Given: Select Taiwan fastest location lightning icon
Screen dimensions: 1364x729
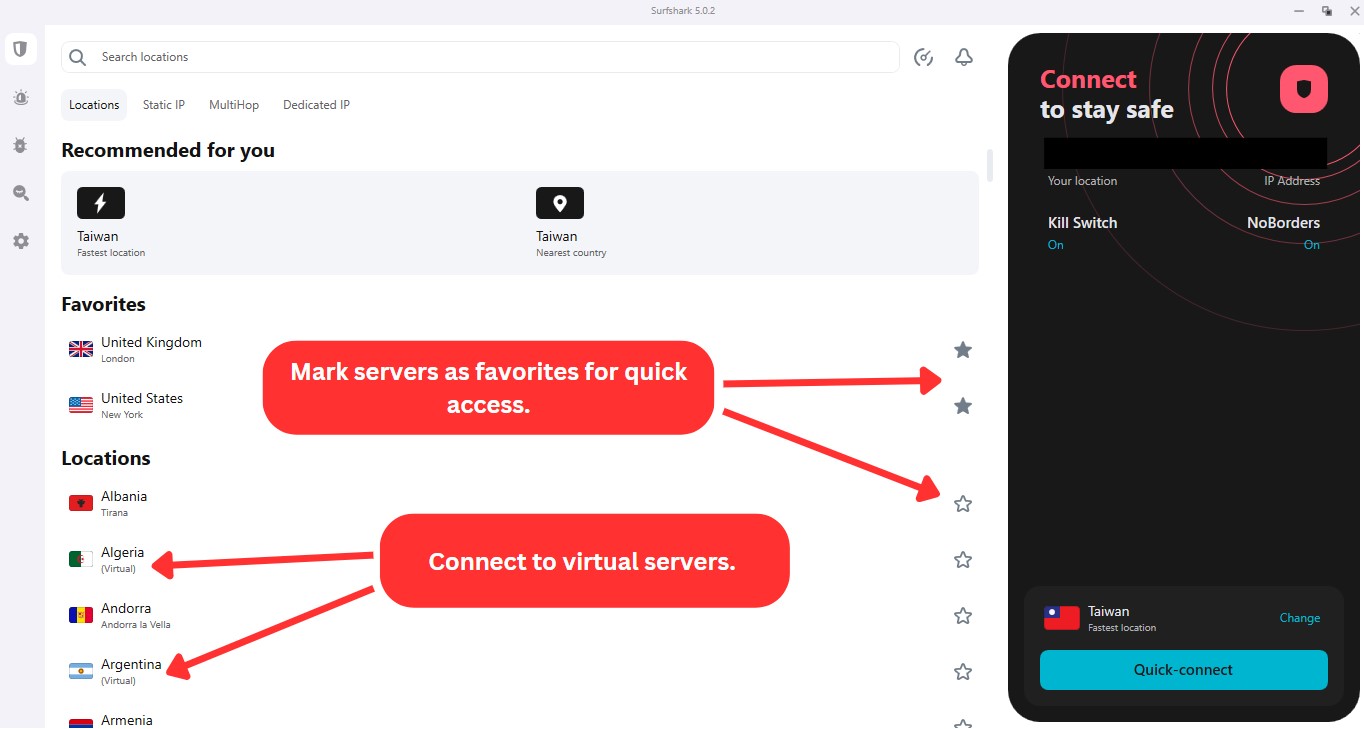Looking at the screenshot, I should click(x=101, y=203).
